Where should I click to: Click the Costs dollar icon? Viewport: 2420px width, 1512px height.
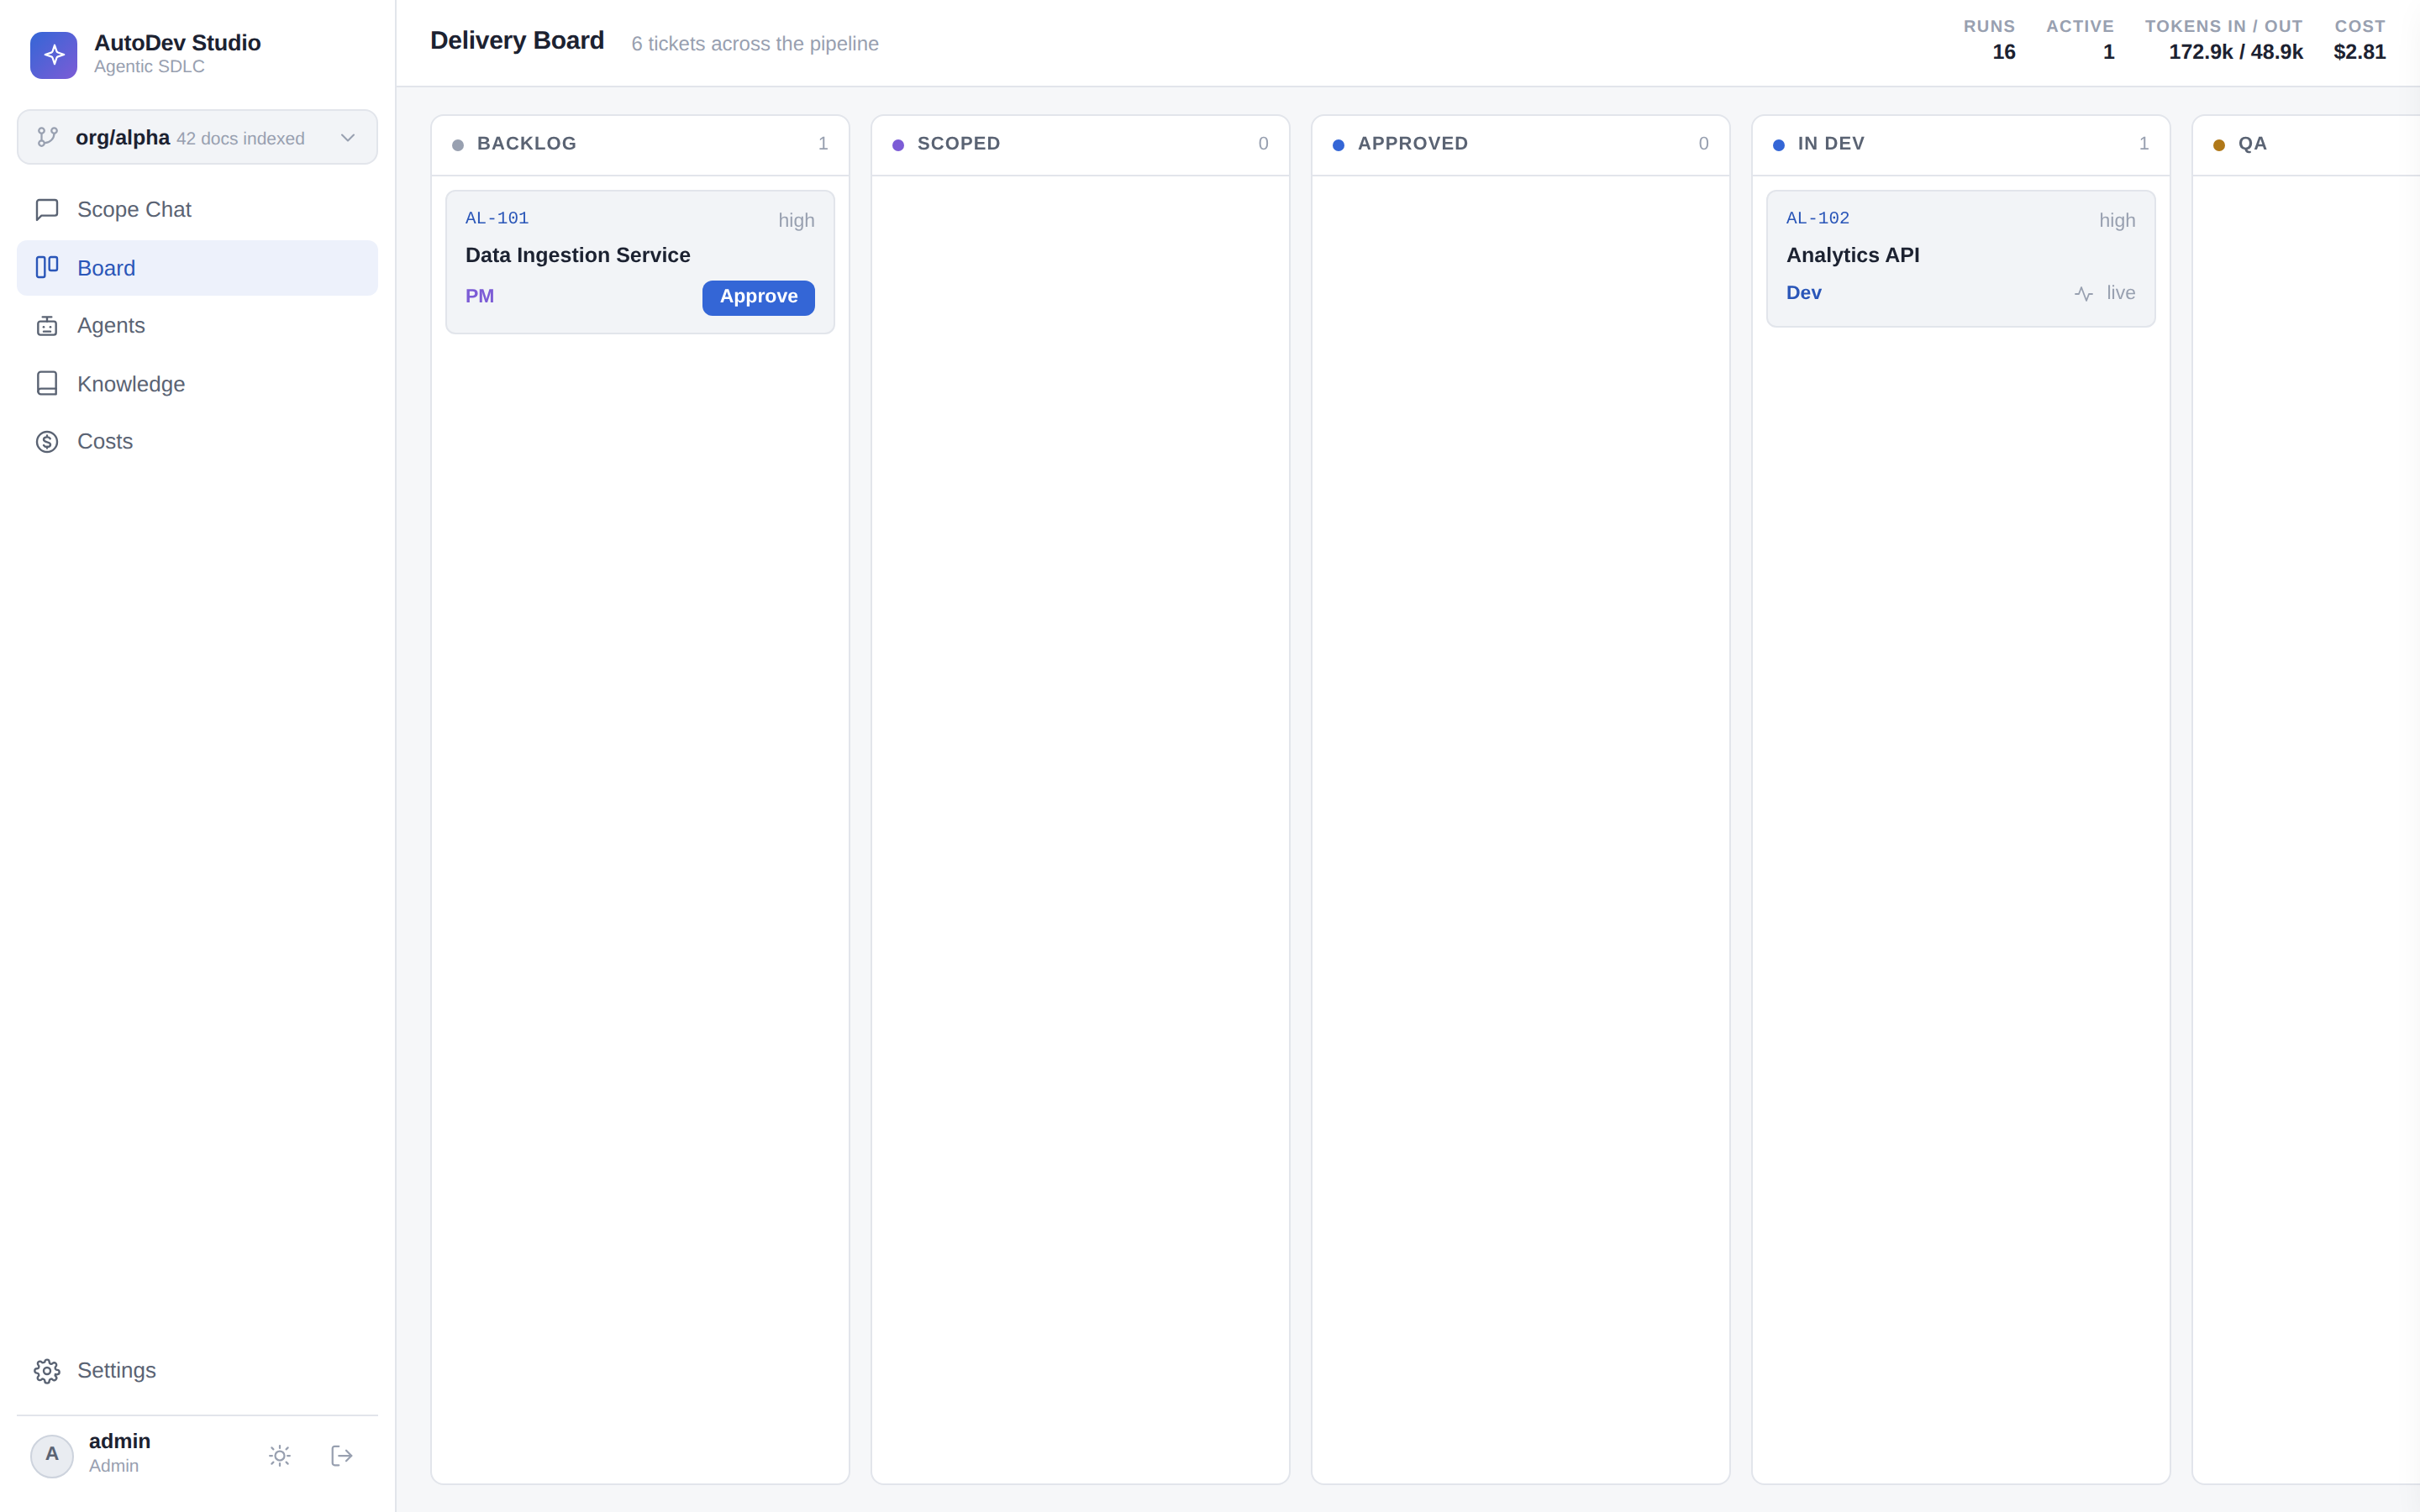(47, 442)
